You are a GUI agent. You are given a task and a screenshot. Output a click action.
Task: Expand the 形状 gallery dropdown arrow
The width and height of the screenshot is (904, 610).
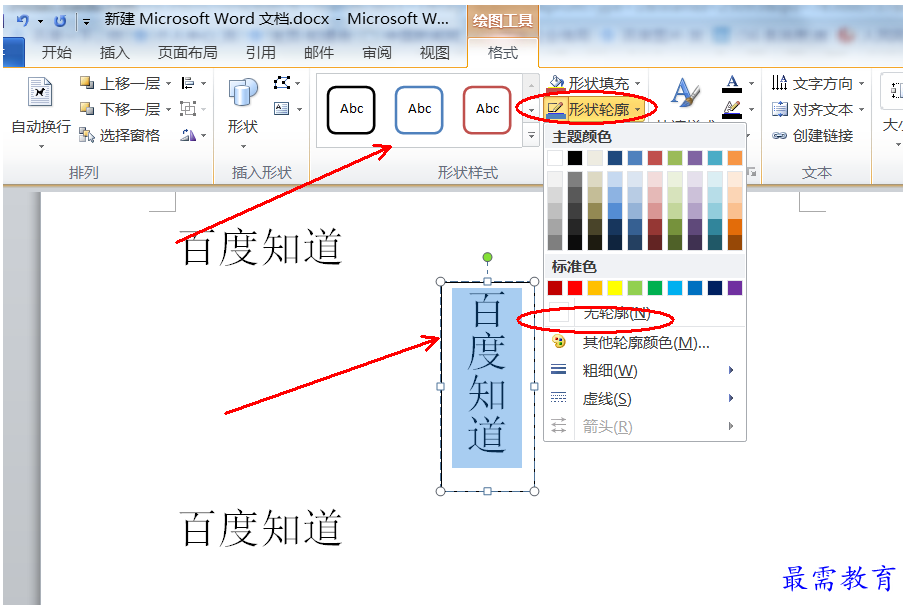(x=243, y=146)
